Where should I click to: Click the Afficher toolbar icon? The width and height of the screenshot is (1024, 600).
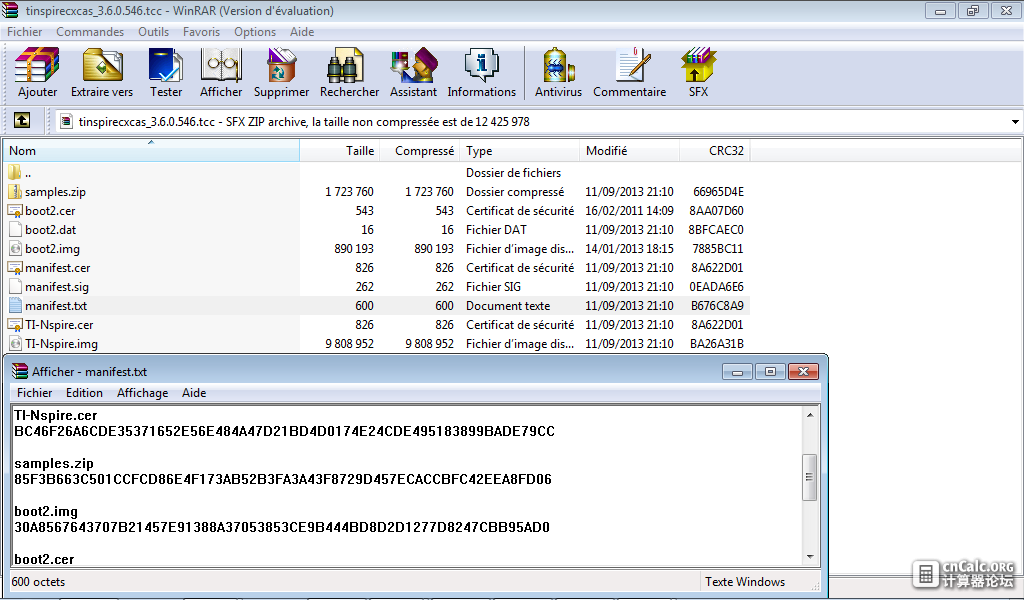pyautogui.click(x=221, y=65)
